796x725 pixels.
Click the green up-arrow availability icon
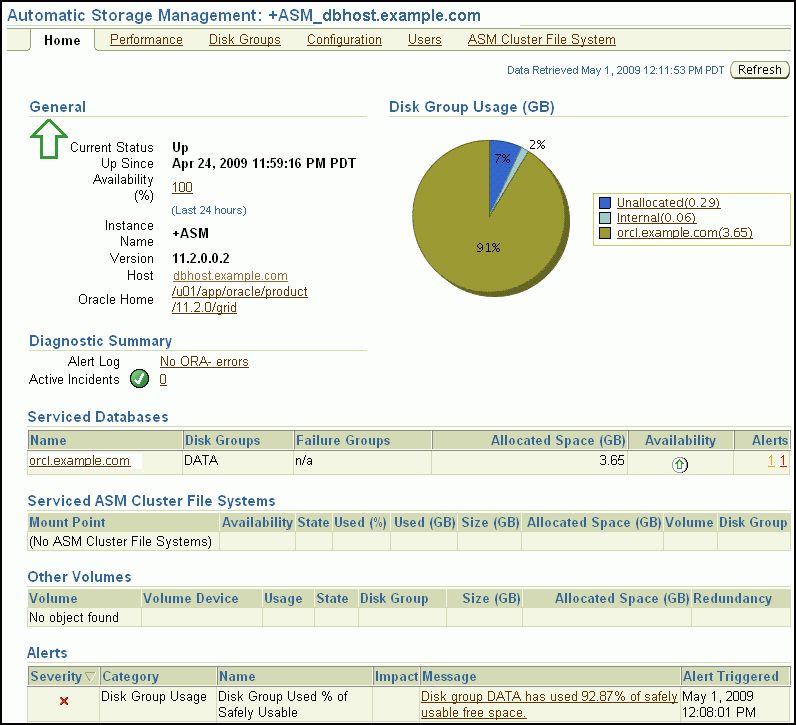pyautogui.click(x=680, y=464)
